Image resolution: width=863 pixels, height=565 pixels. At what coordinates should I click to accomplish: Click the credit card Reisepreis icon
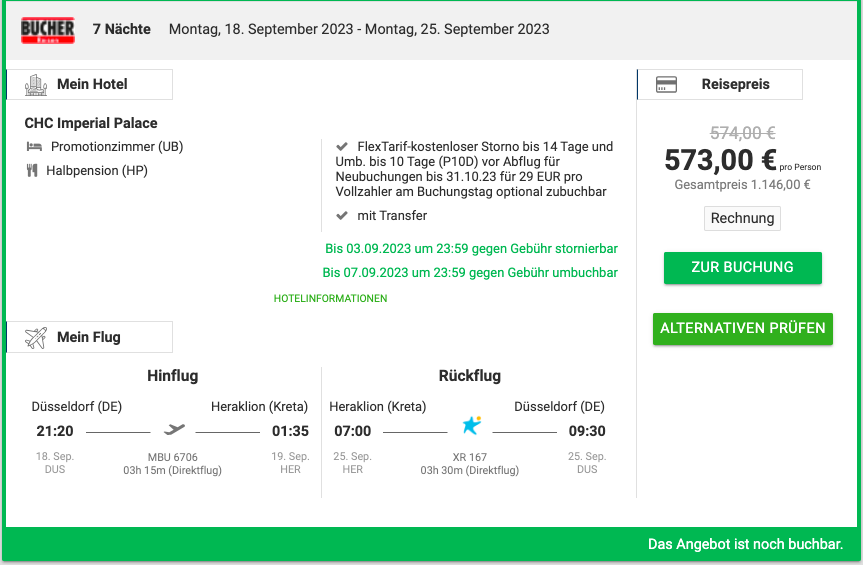(x=667, y=85)
